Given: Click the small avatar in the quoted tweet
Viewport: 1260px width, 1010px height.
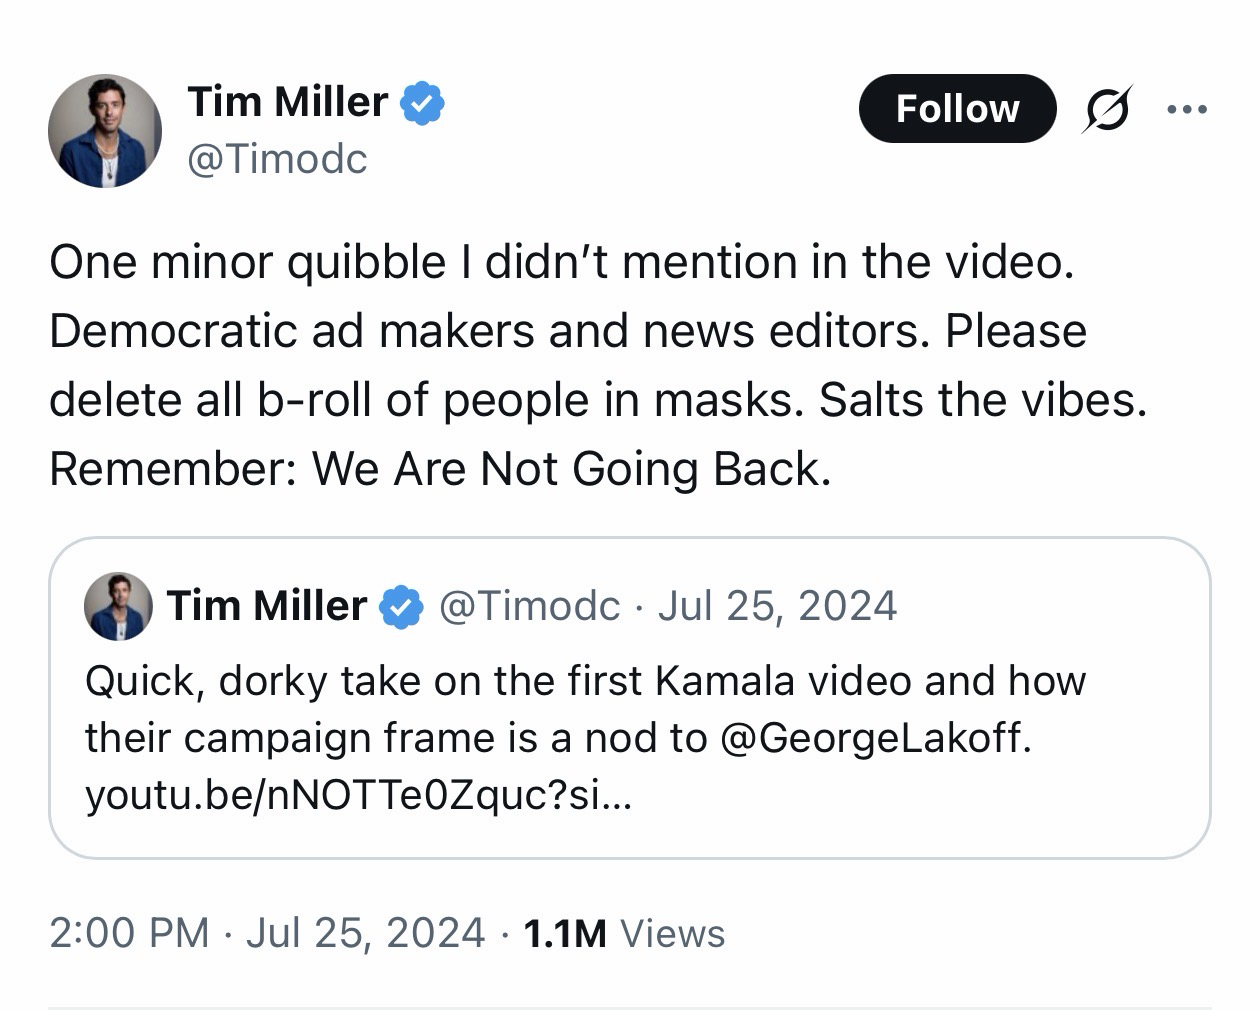Looking at the screenshot, I should (118, 606).
